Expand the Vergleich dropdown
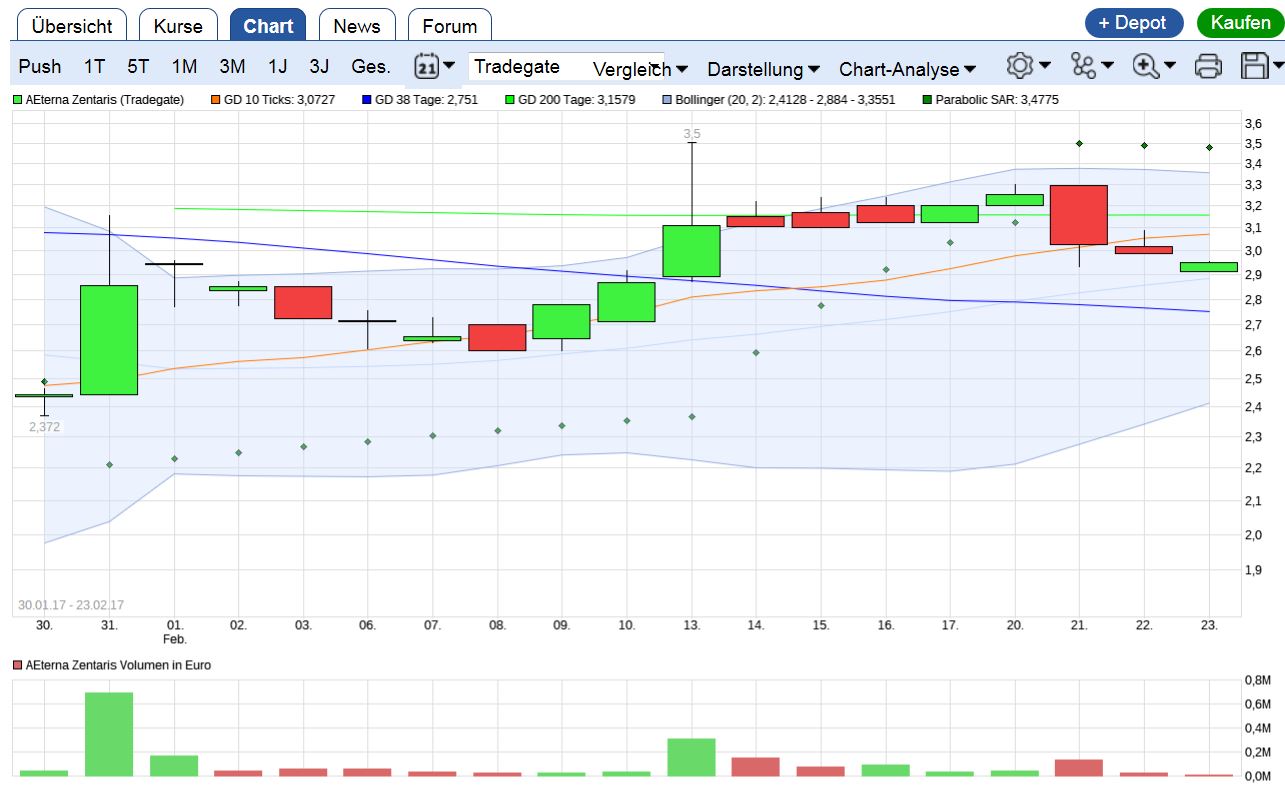This screenshot has height=788, width=1285. 640,69
